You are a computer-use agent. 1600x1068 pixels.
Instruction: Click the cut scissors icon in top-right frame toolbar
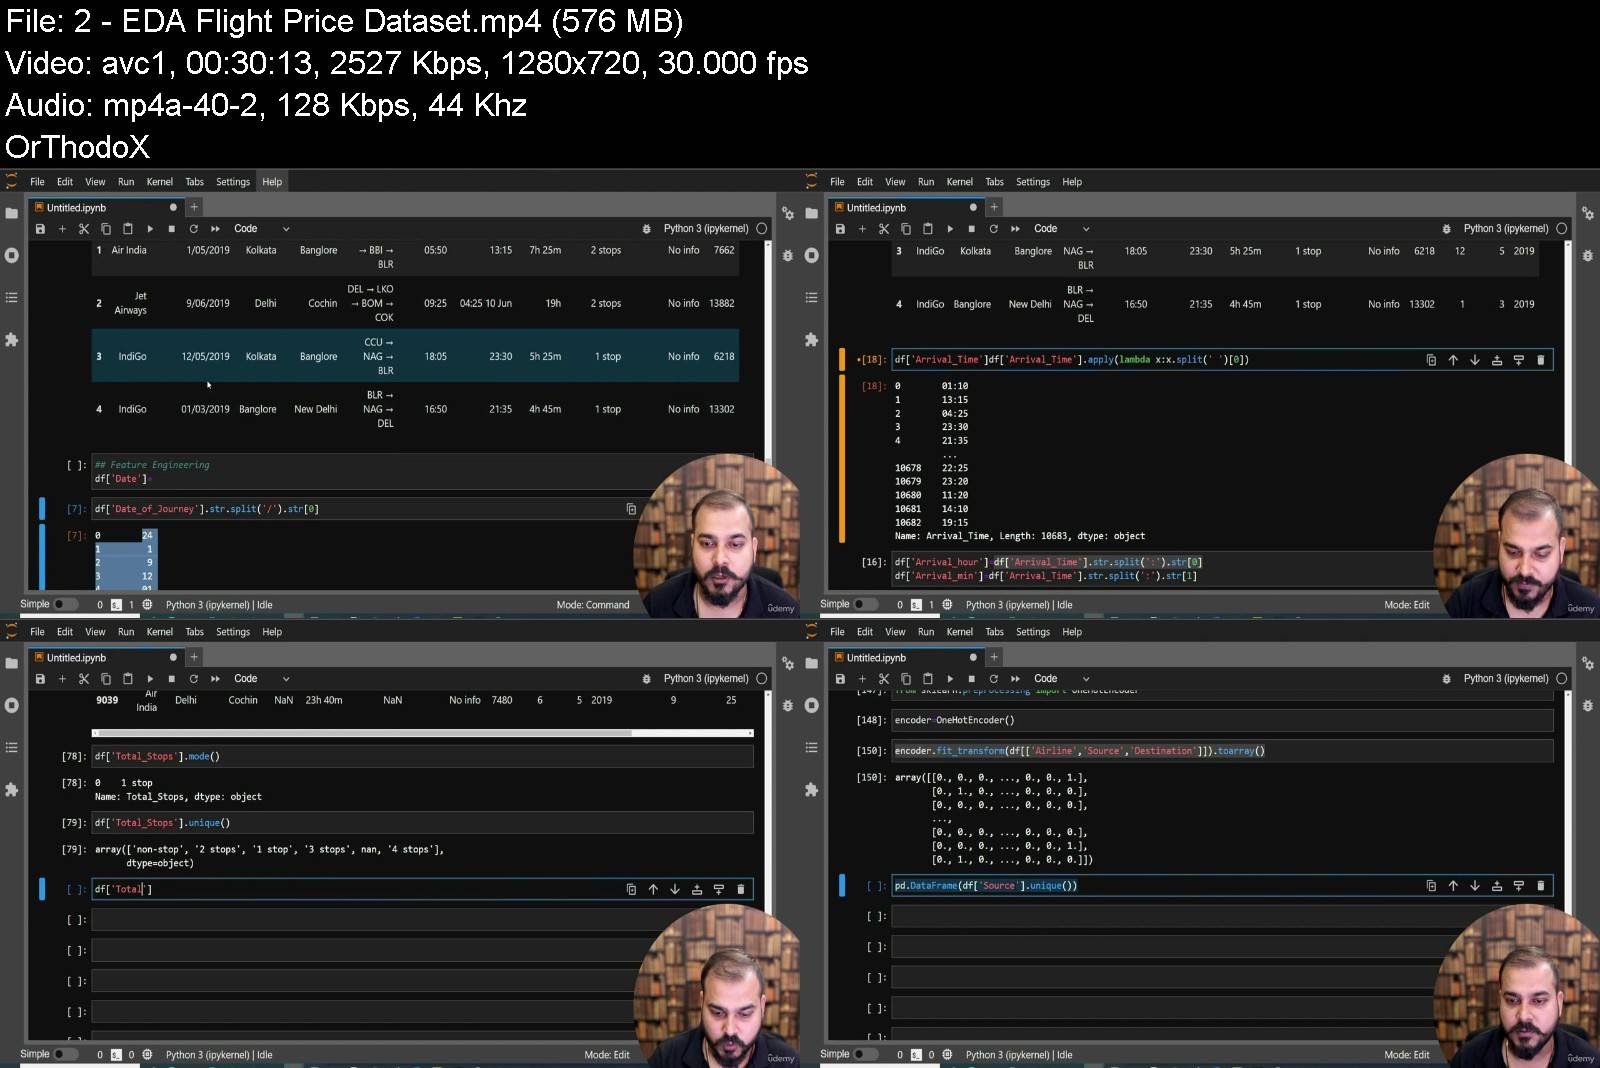point(884,229)
